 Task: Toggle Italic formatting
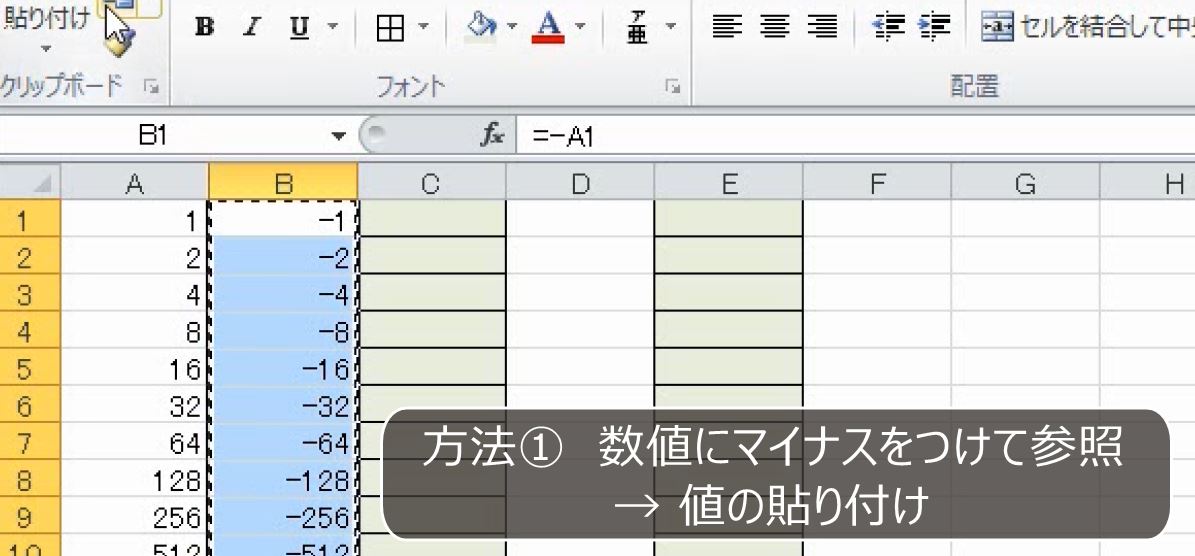click(x=251, y=28)
